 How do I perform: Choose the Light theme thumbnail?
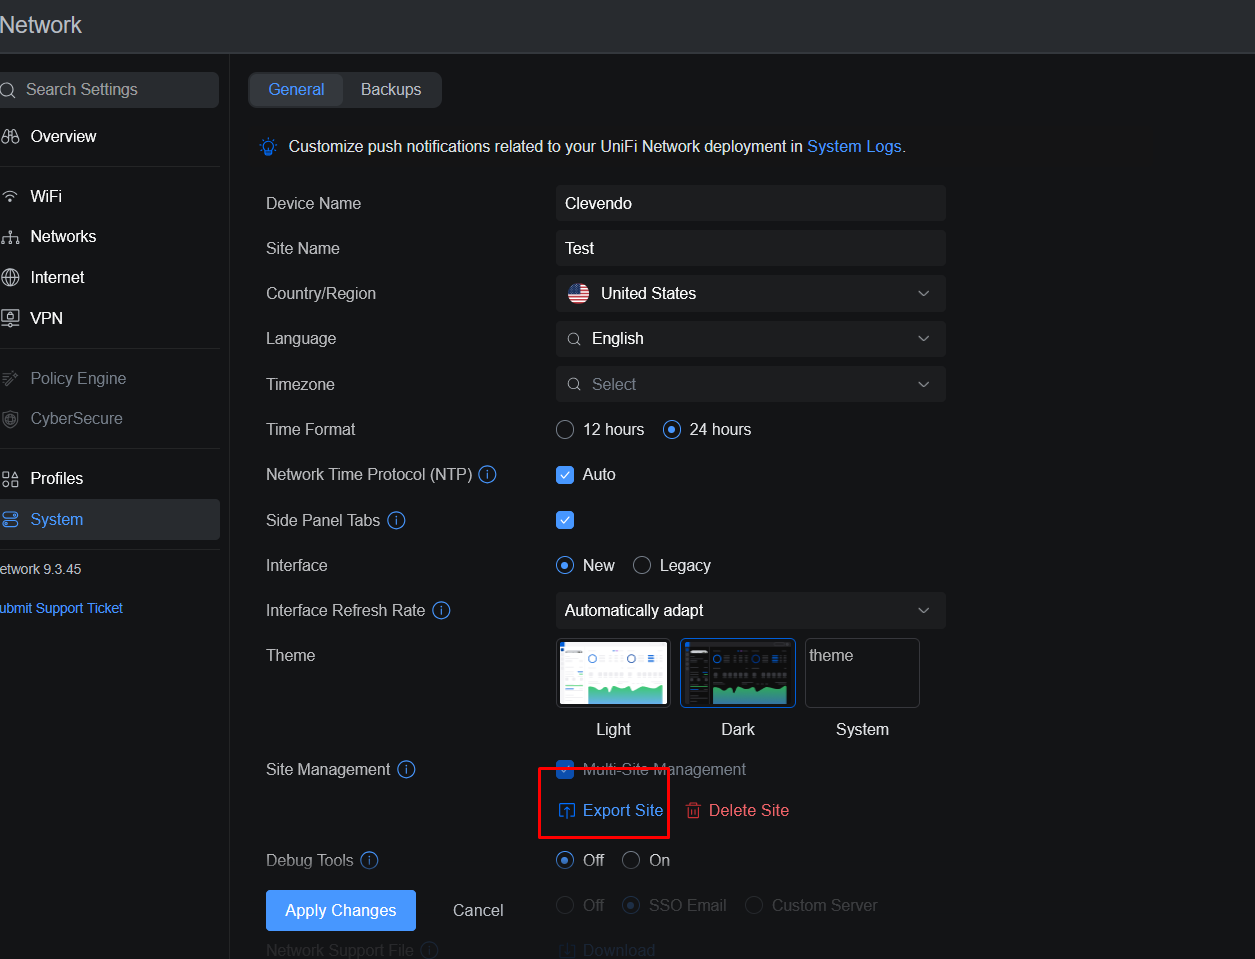613,673
